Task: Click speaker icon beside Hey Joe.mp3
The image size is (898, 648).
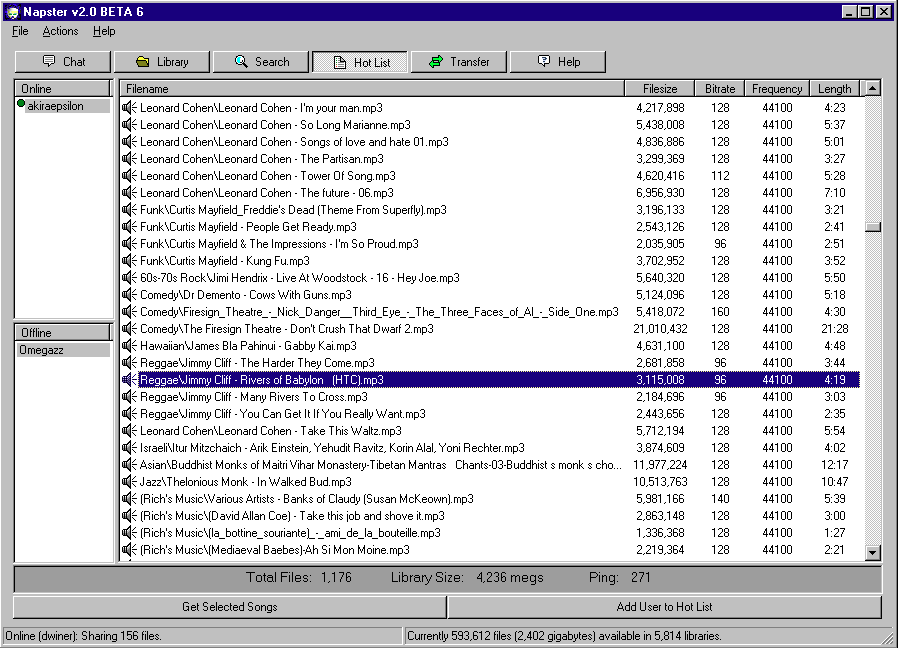Action: [x=129, y=278]
